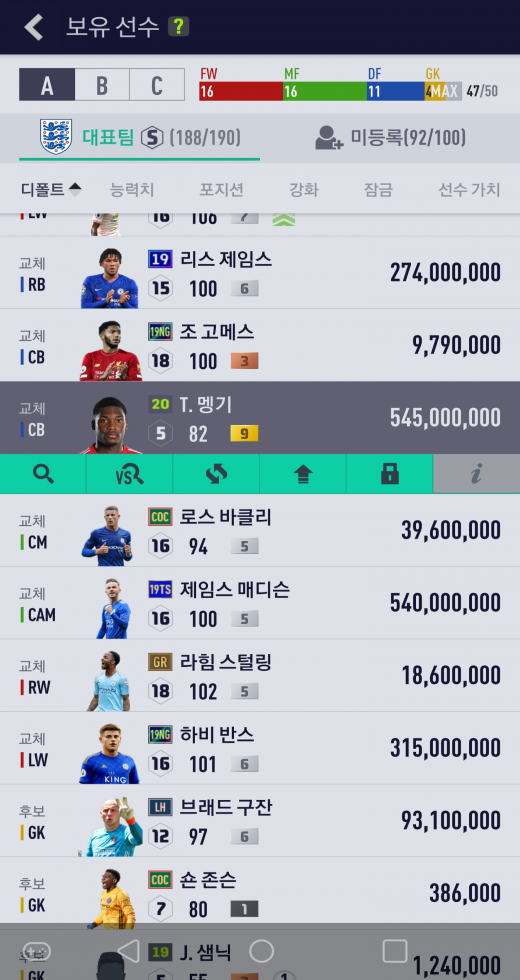Tap the upgrade arrow icon
The height and width of the screenshot is (980, 520).
point(302,474)
